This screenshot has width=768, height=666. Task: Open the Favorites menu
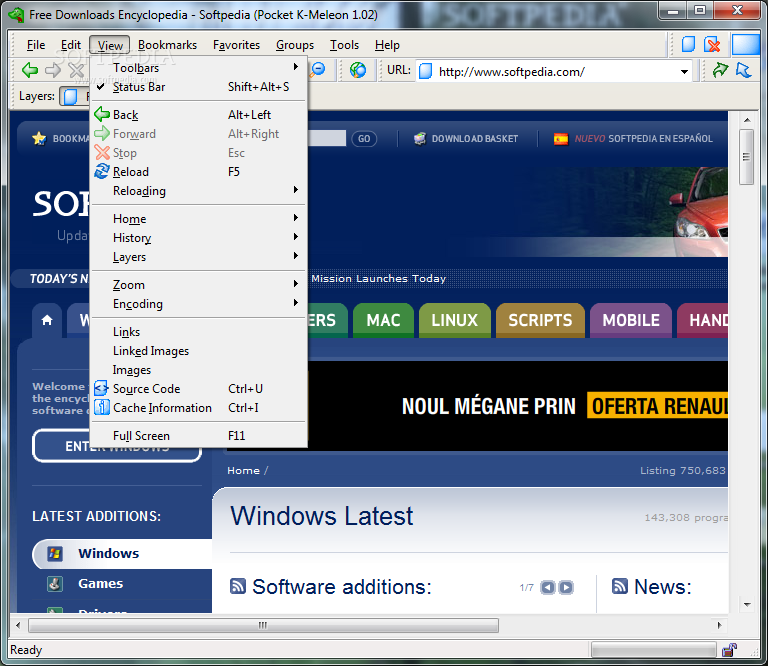[237, 45]
